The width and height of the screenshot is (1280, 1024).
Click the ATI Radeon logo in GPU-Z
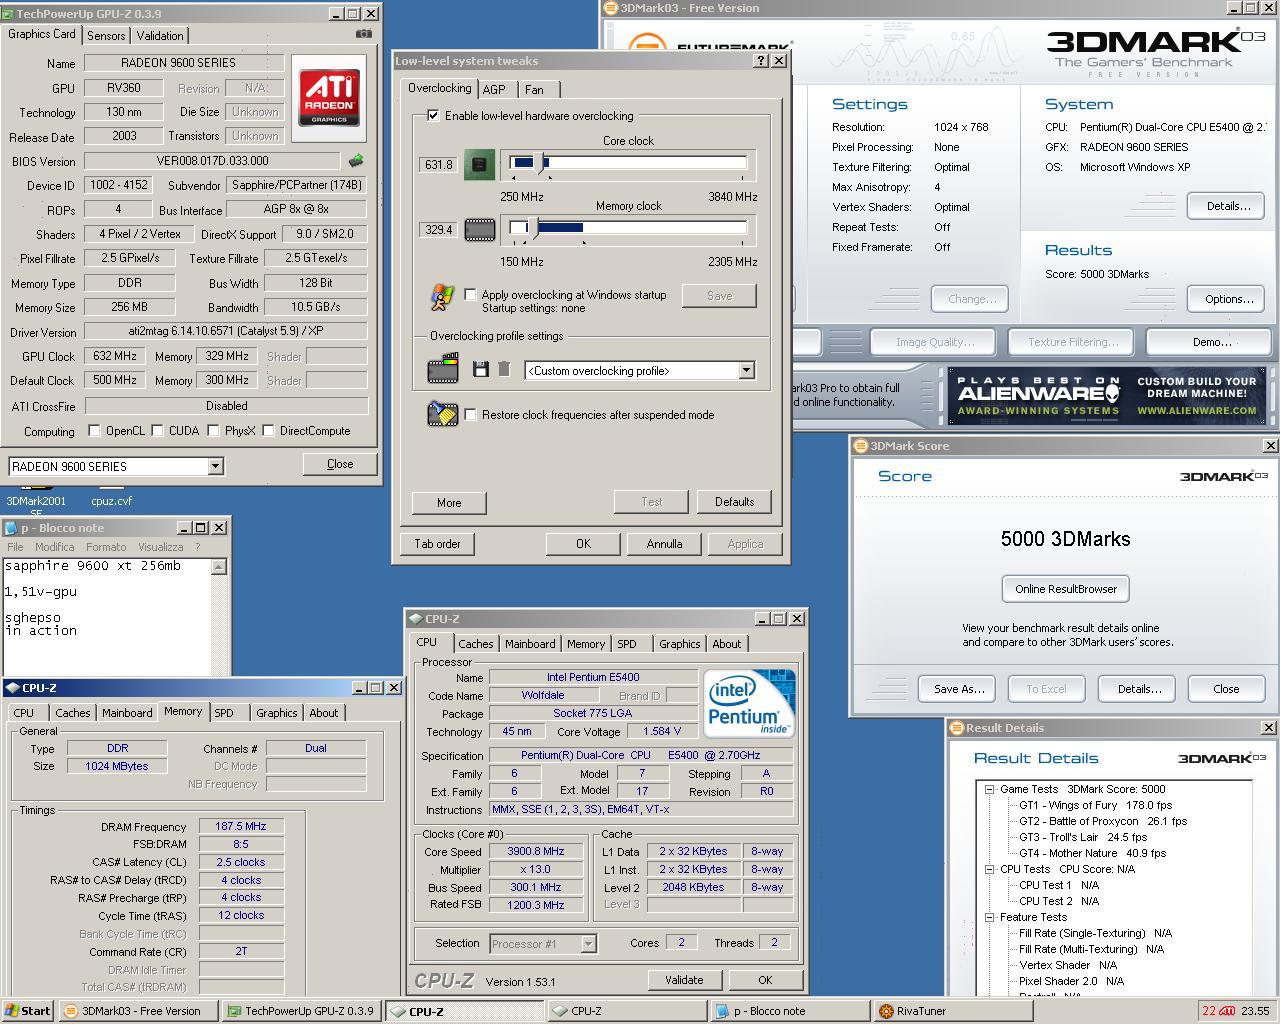tap(329, 98)
